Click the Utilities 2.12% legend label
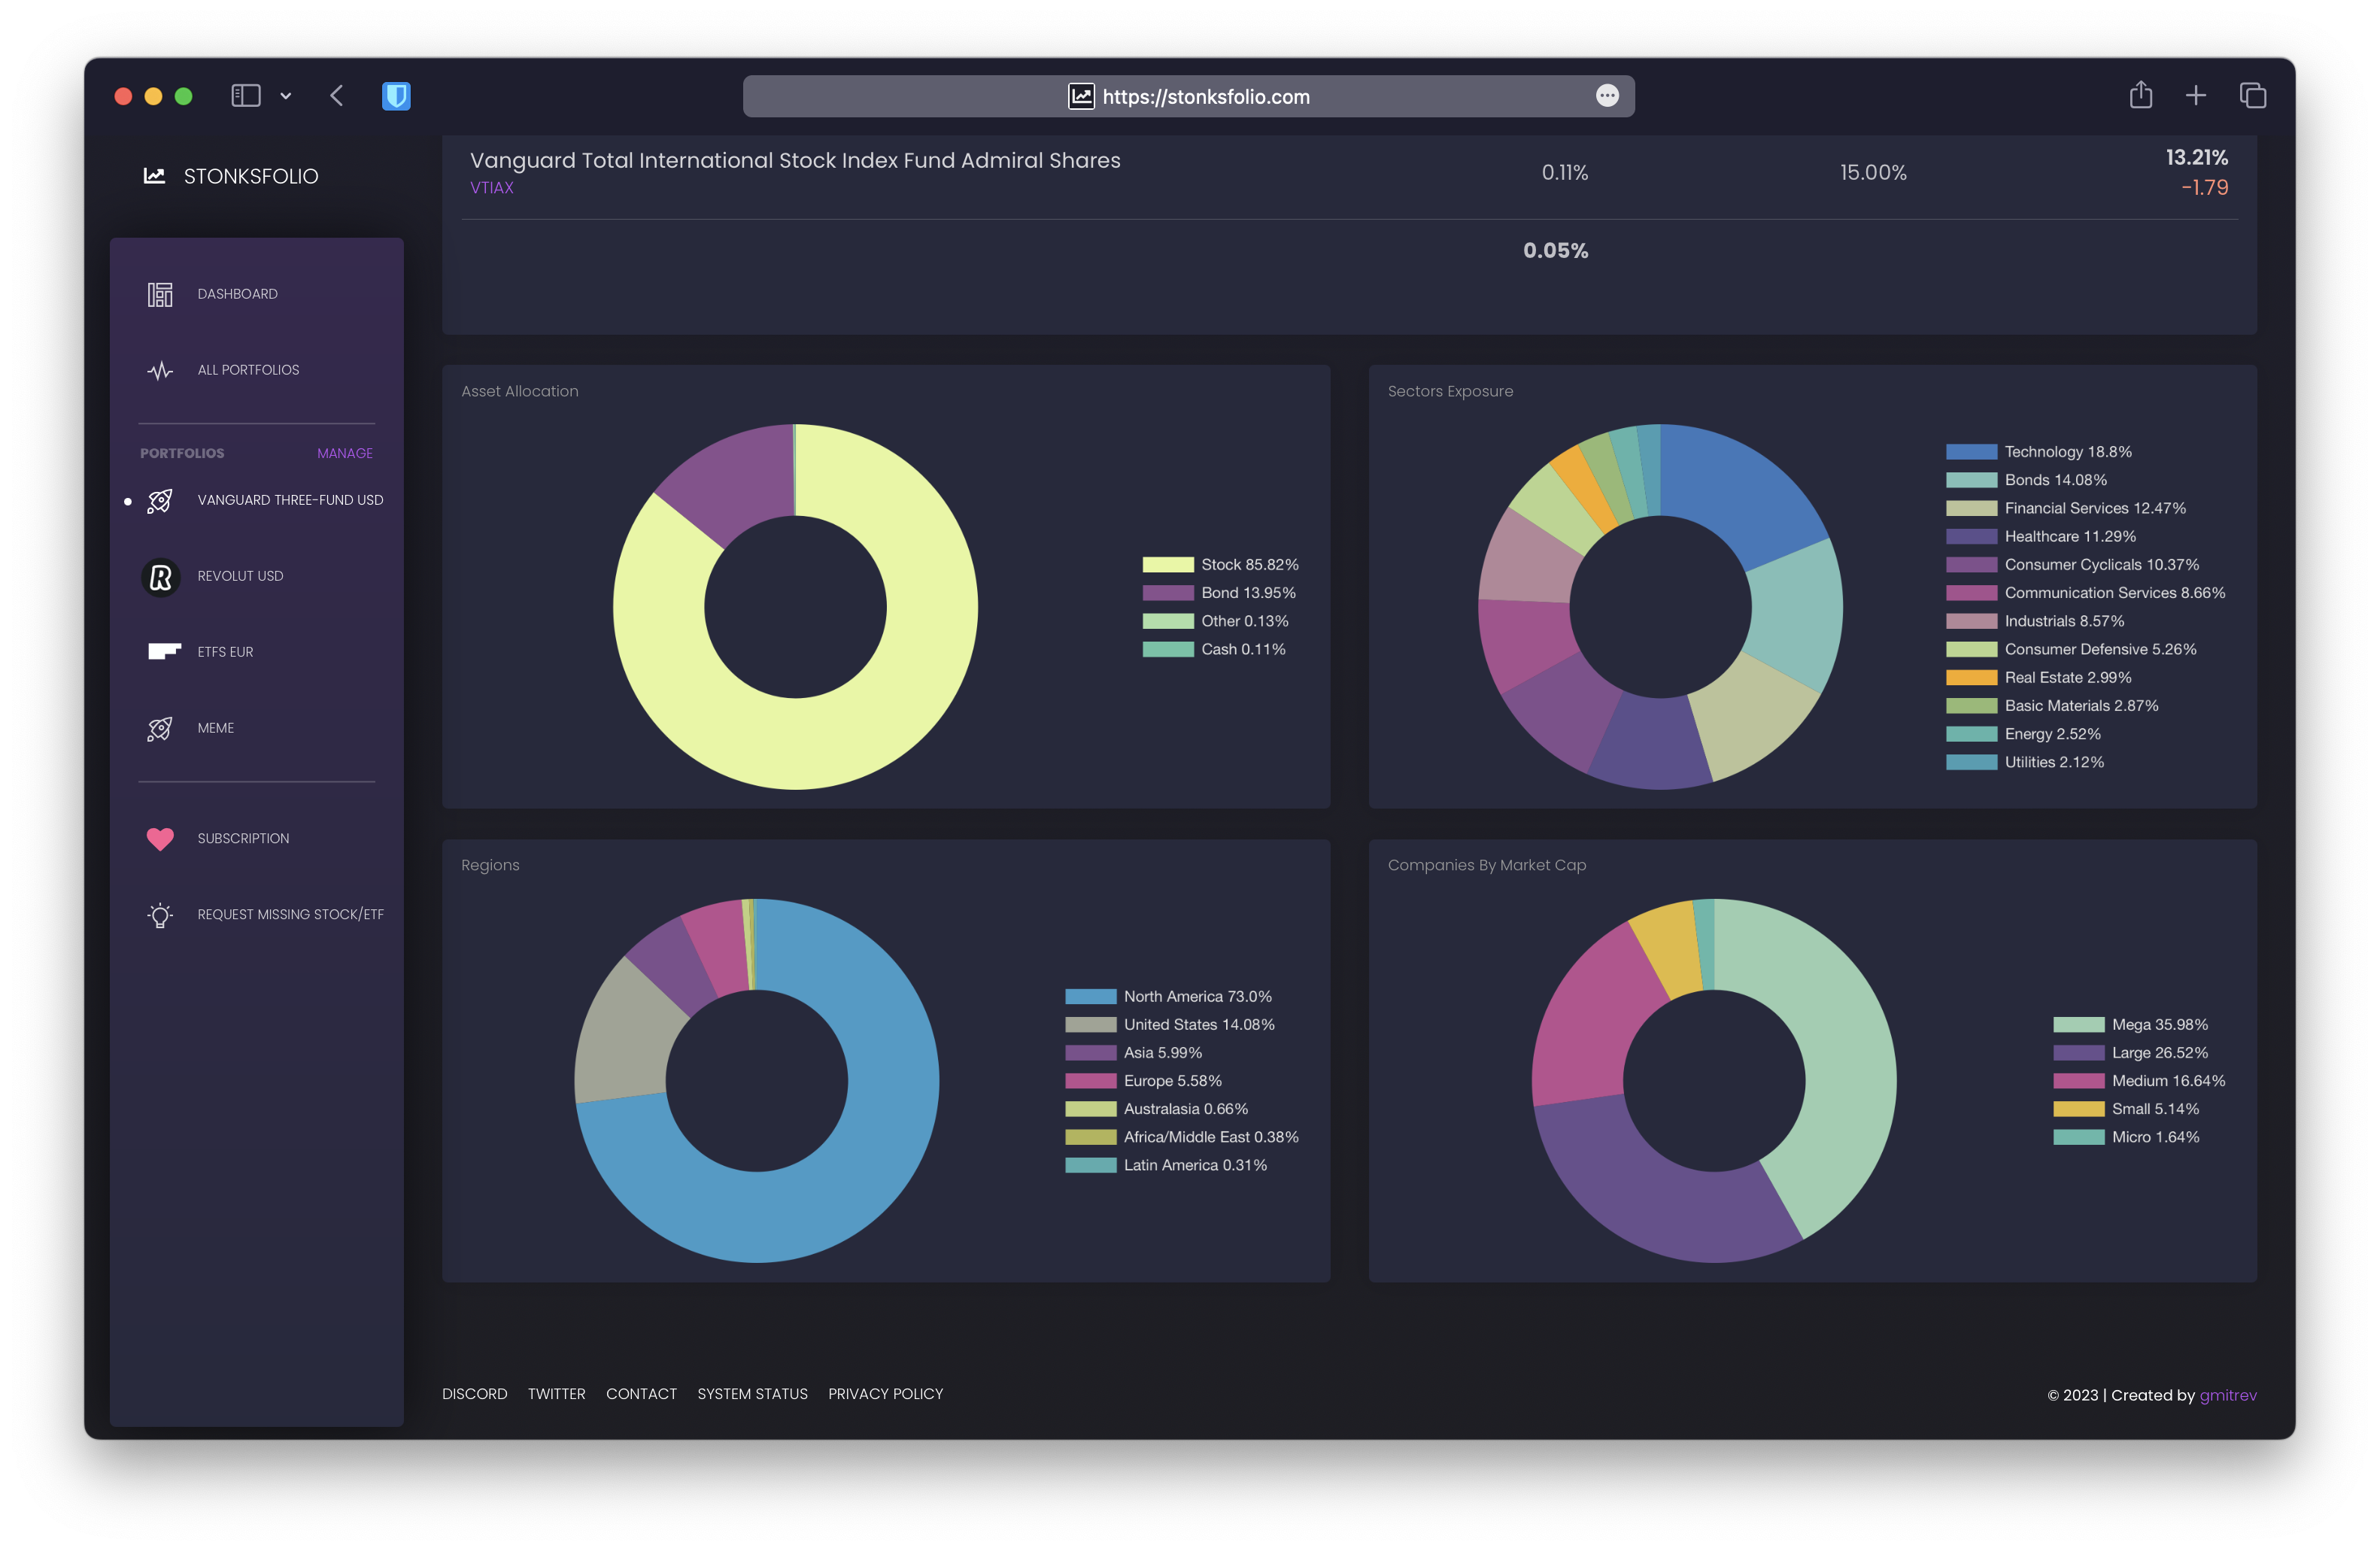Viewport: 2380px width, 1551px height. 2054,763
